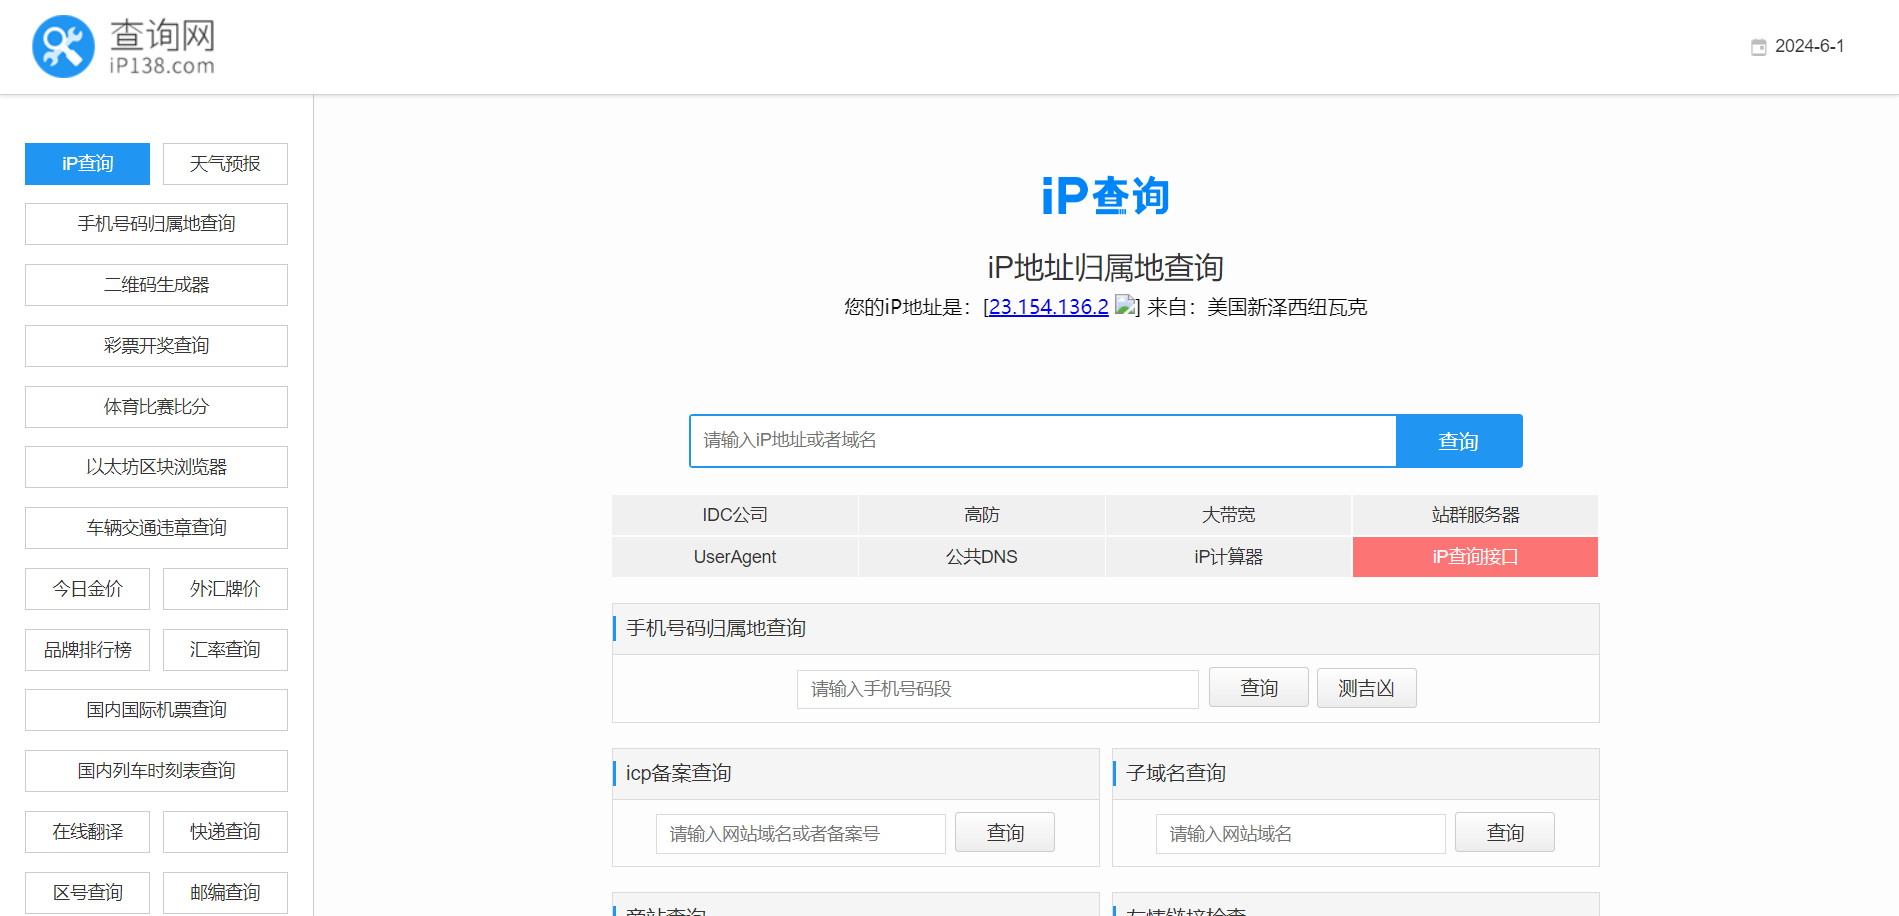Go to 手机号码归属地查询 sidebar link
Viewport: 1899px width, 916px height.
[x=156, y=224]
